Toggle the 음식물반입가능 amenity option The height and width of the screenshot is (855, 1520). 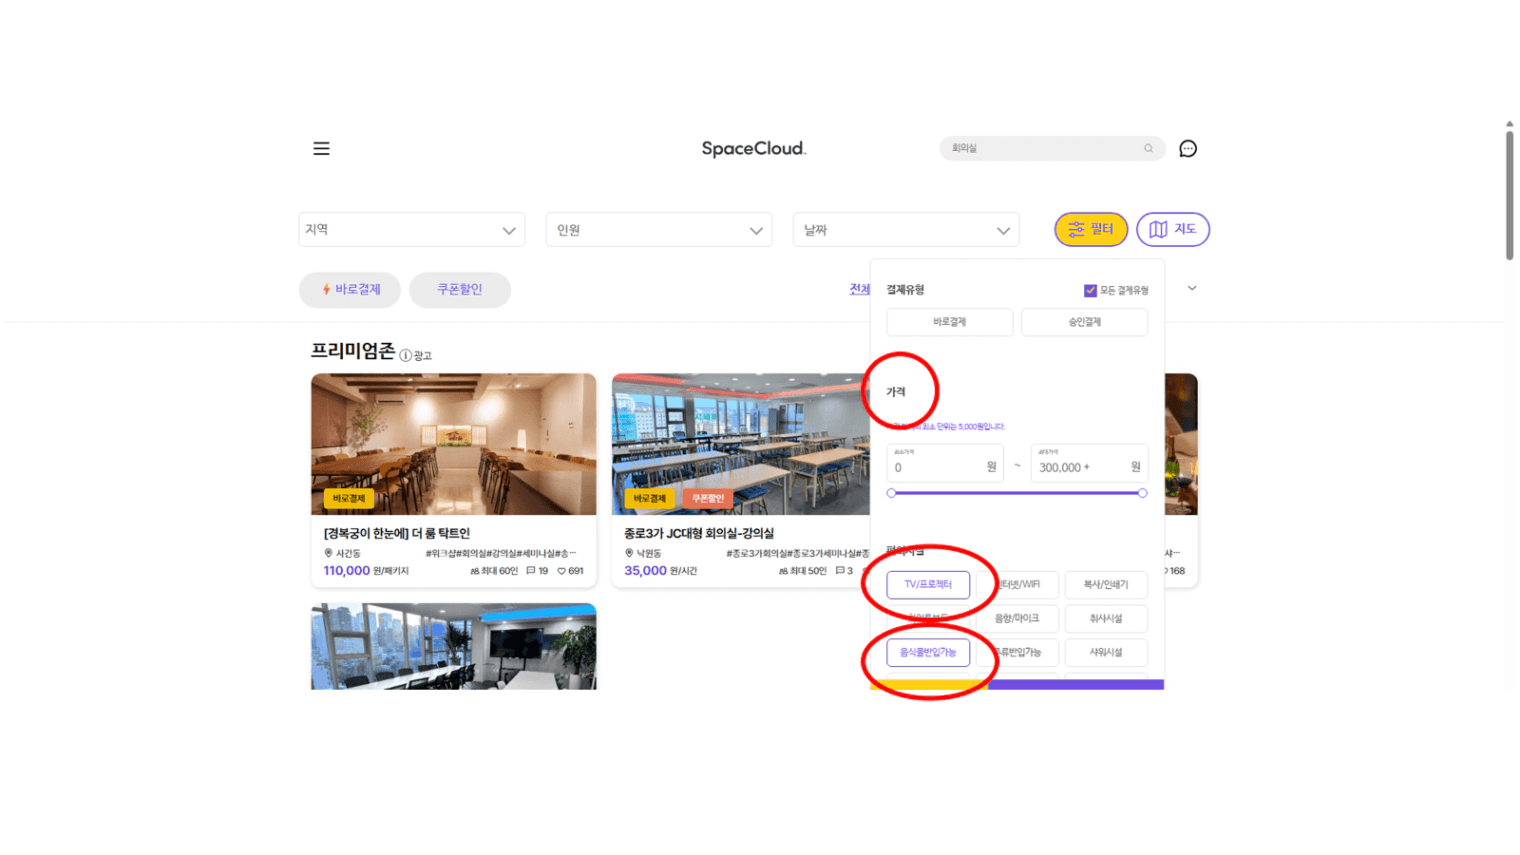928,653
